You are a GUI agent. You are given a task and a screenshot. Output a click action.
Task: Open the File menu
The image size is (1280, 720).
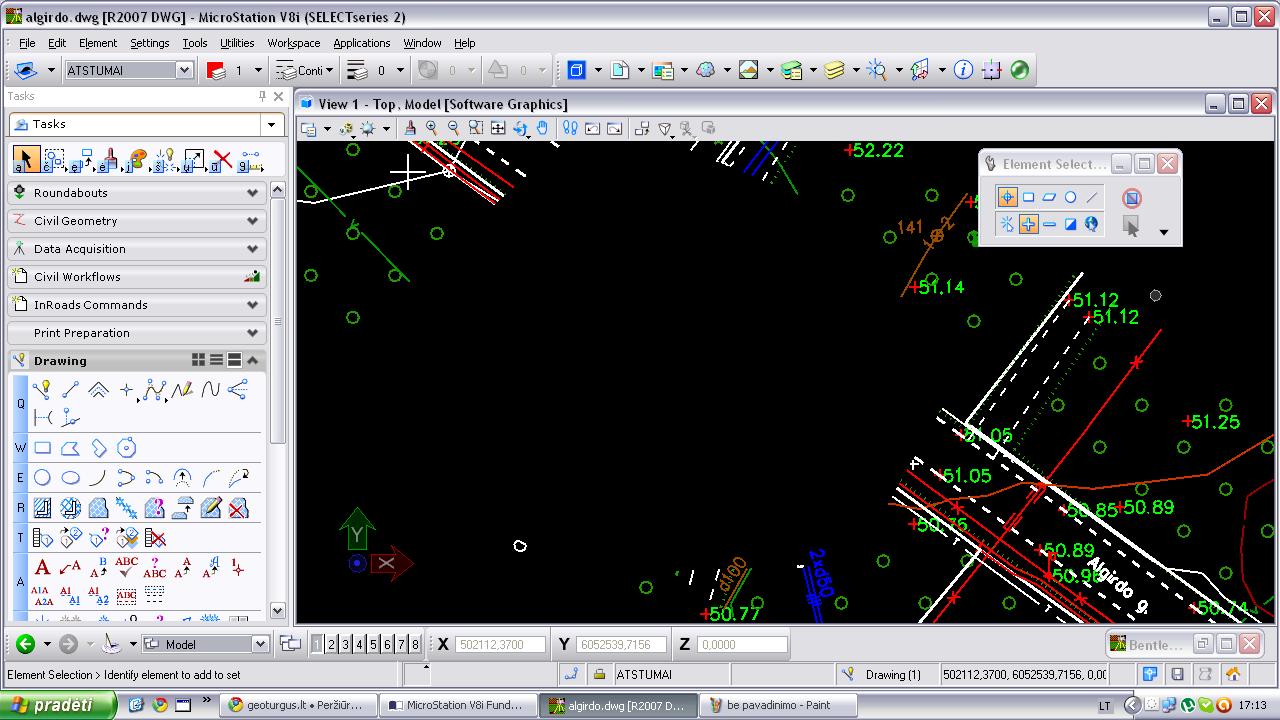click(x=27, y=43)
